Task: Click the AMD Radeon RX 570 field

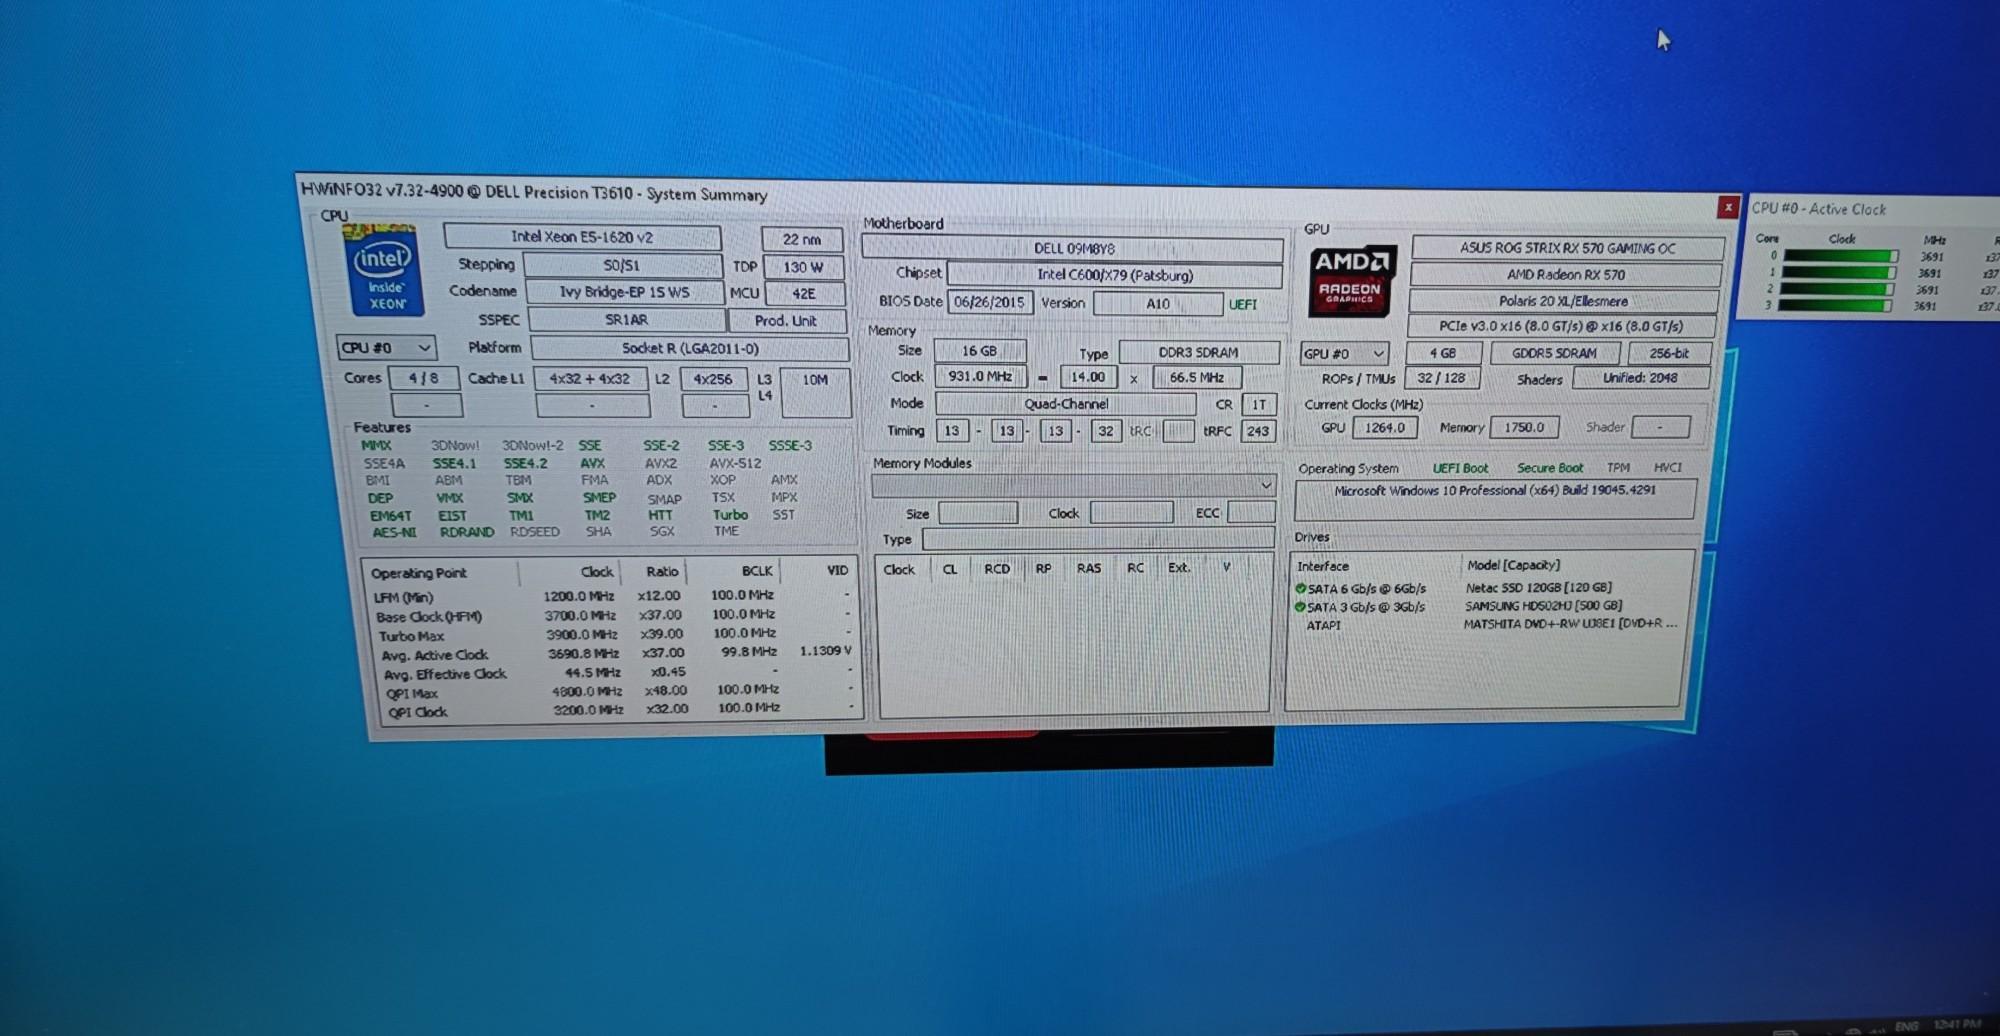Action: pyautogui.click(x=1565, y=274)
